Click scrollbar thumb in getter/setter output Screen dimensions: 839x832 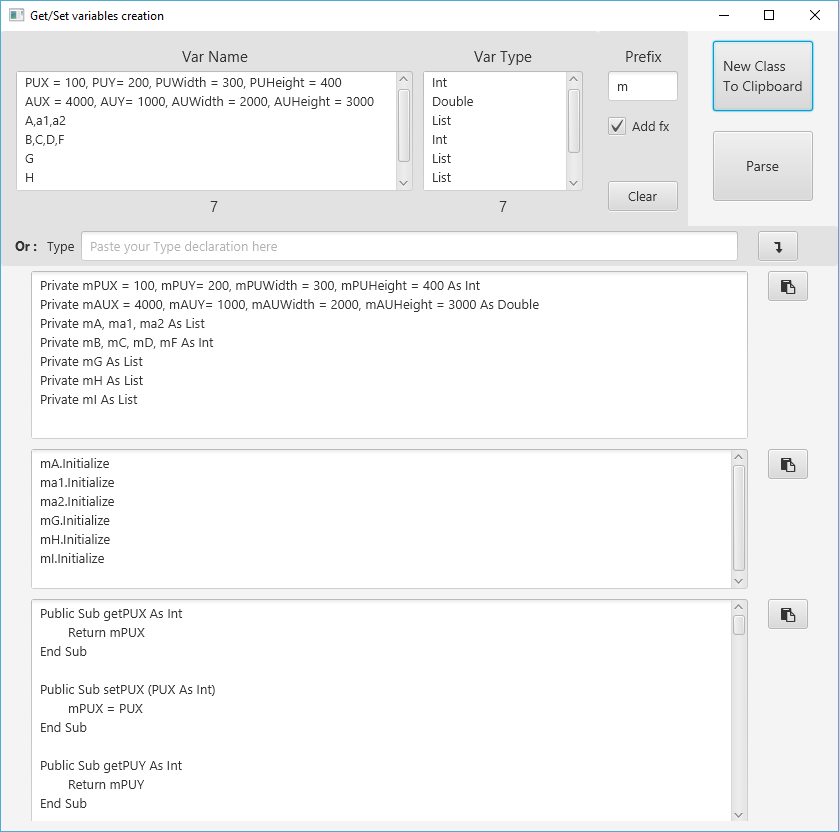point(739,625)
